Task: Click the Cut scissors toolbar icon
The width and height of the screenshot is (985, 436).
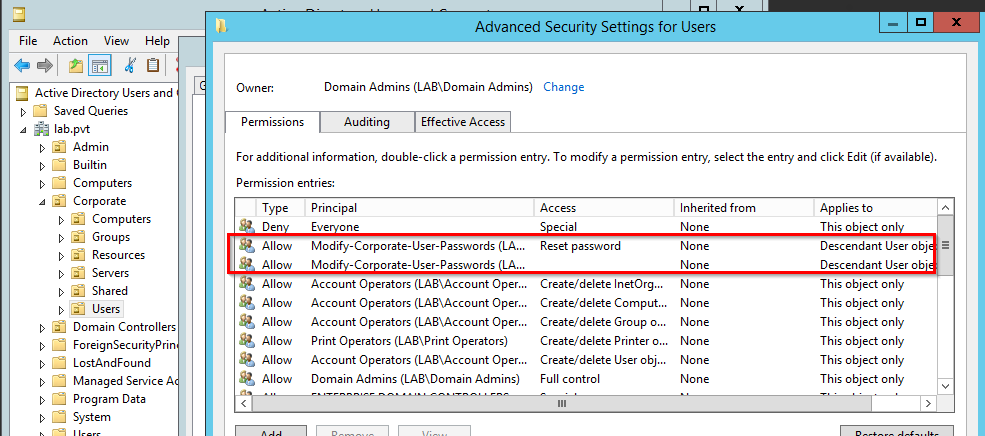Action: point(131,65)
